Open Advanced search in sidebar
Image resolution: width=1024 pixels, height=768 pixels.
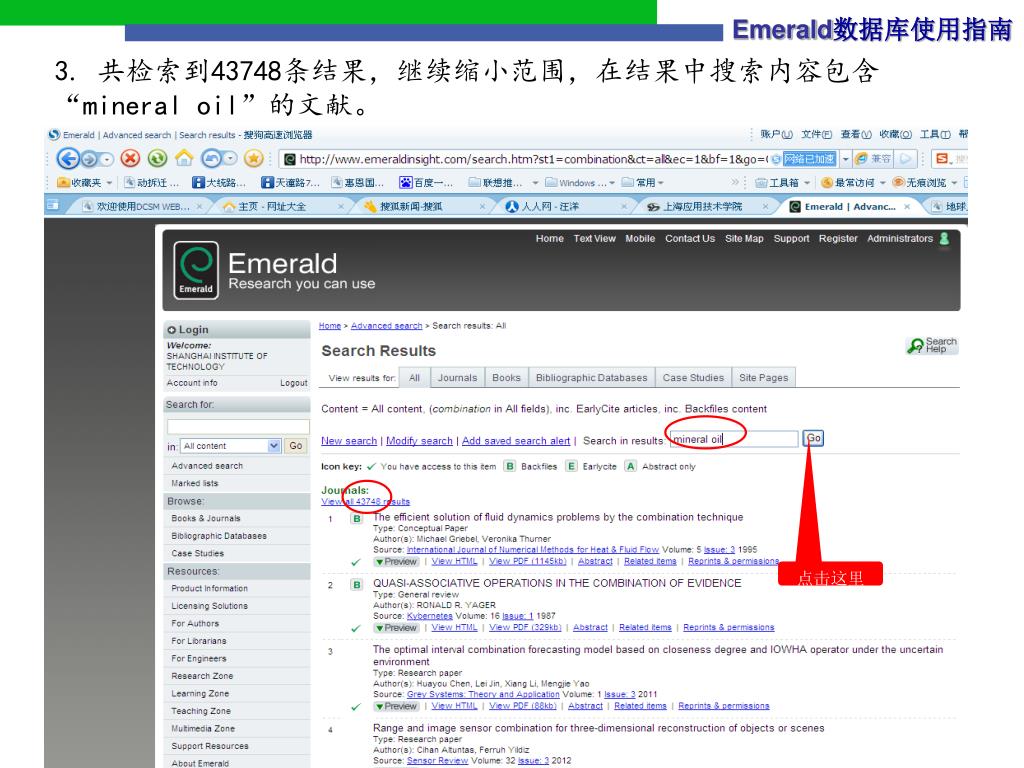pyautogui.click(x=207, y=466)
